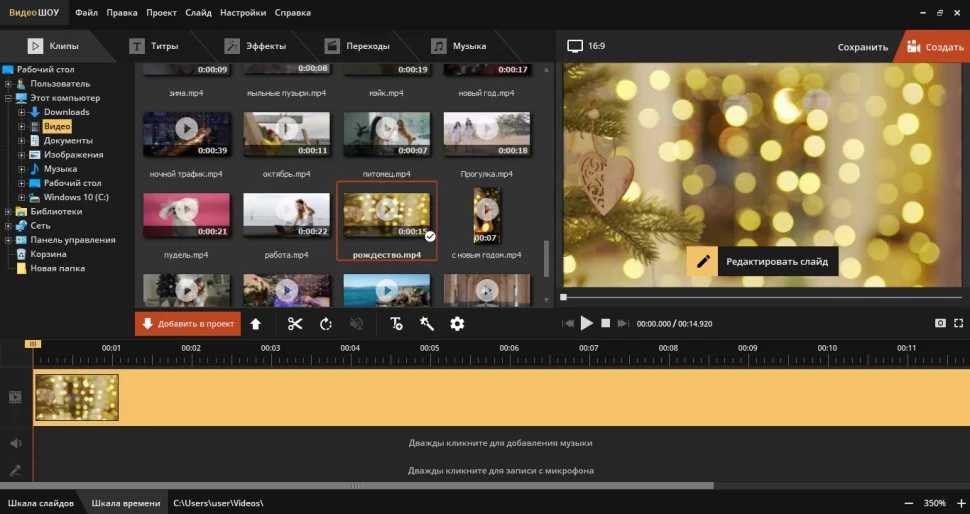Expand the Downloads folder tree node

[x=21, y=113]
